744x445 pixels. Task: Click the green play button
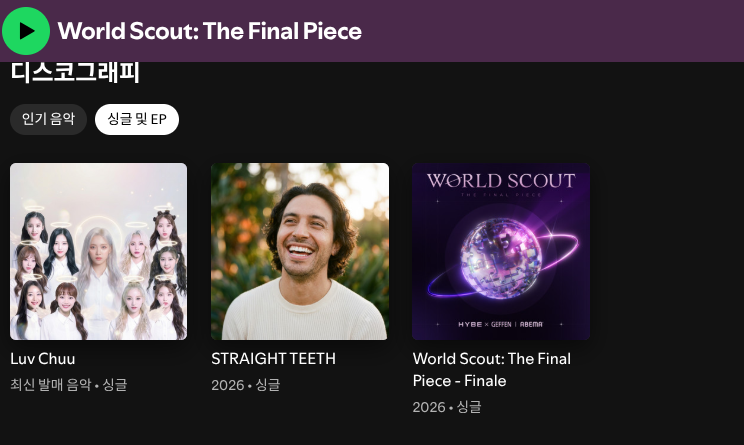pos(26,31)
